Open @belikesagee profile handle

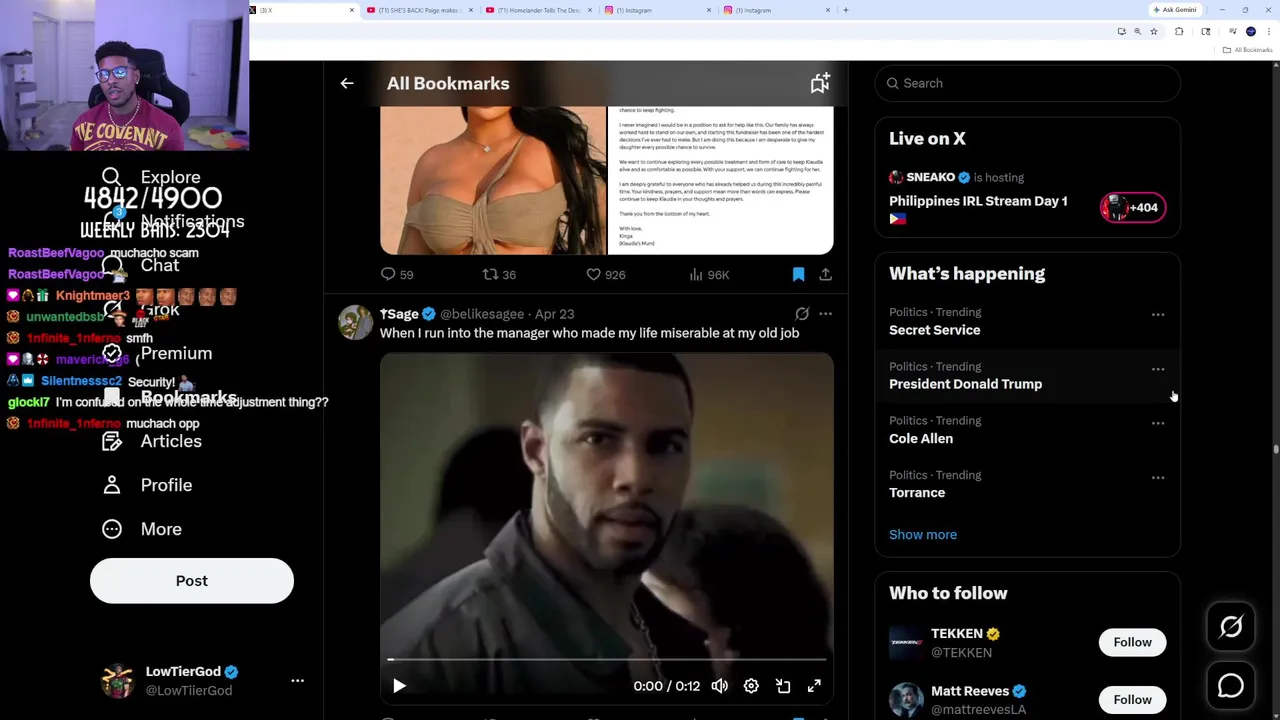tap(482, 314)
